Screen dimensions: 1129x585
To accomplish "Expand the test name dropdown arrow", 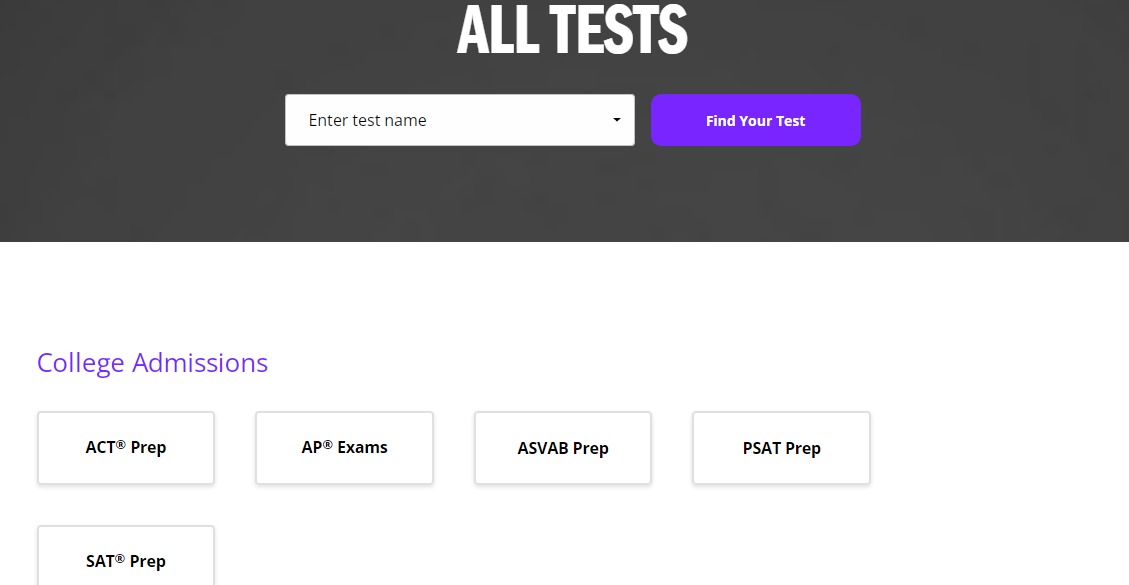I will click(x=616, y=120).
